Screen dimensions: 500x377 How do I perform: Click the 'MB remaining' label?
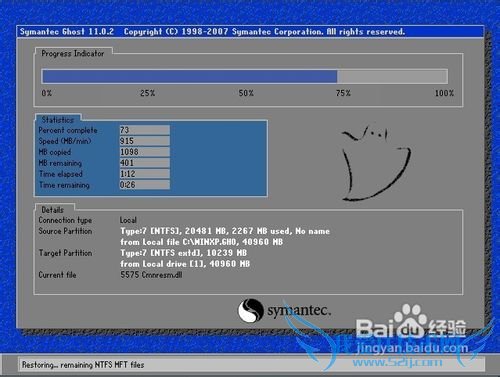coord(60,163)
